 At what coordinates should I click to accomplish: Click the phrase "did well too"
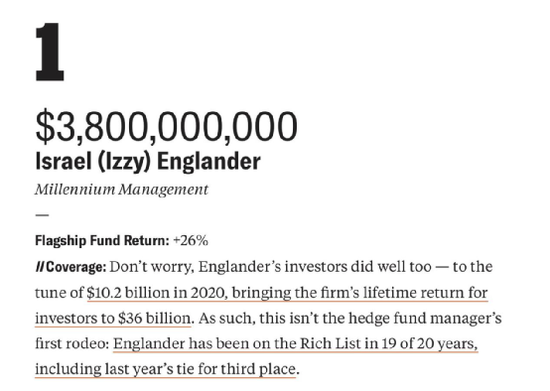click(x=391, y=267)
